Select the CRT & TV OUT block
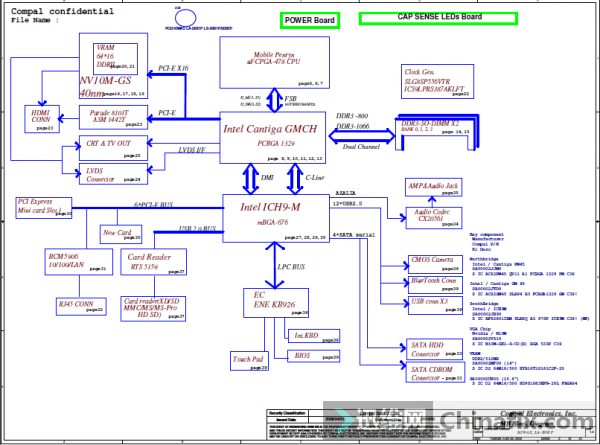This screenshot has height=445, width=600. [x=113, y=148]
